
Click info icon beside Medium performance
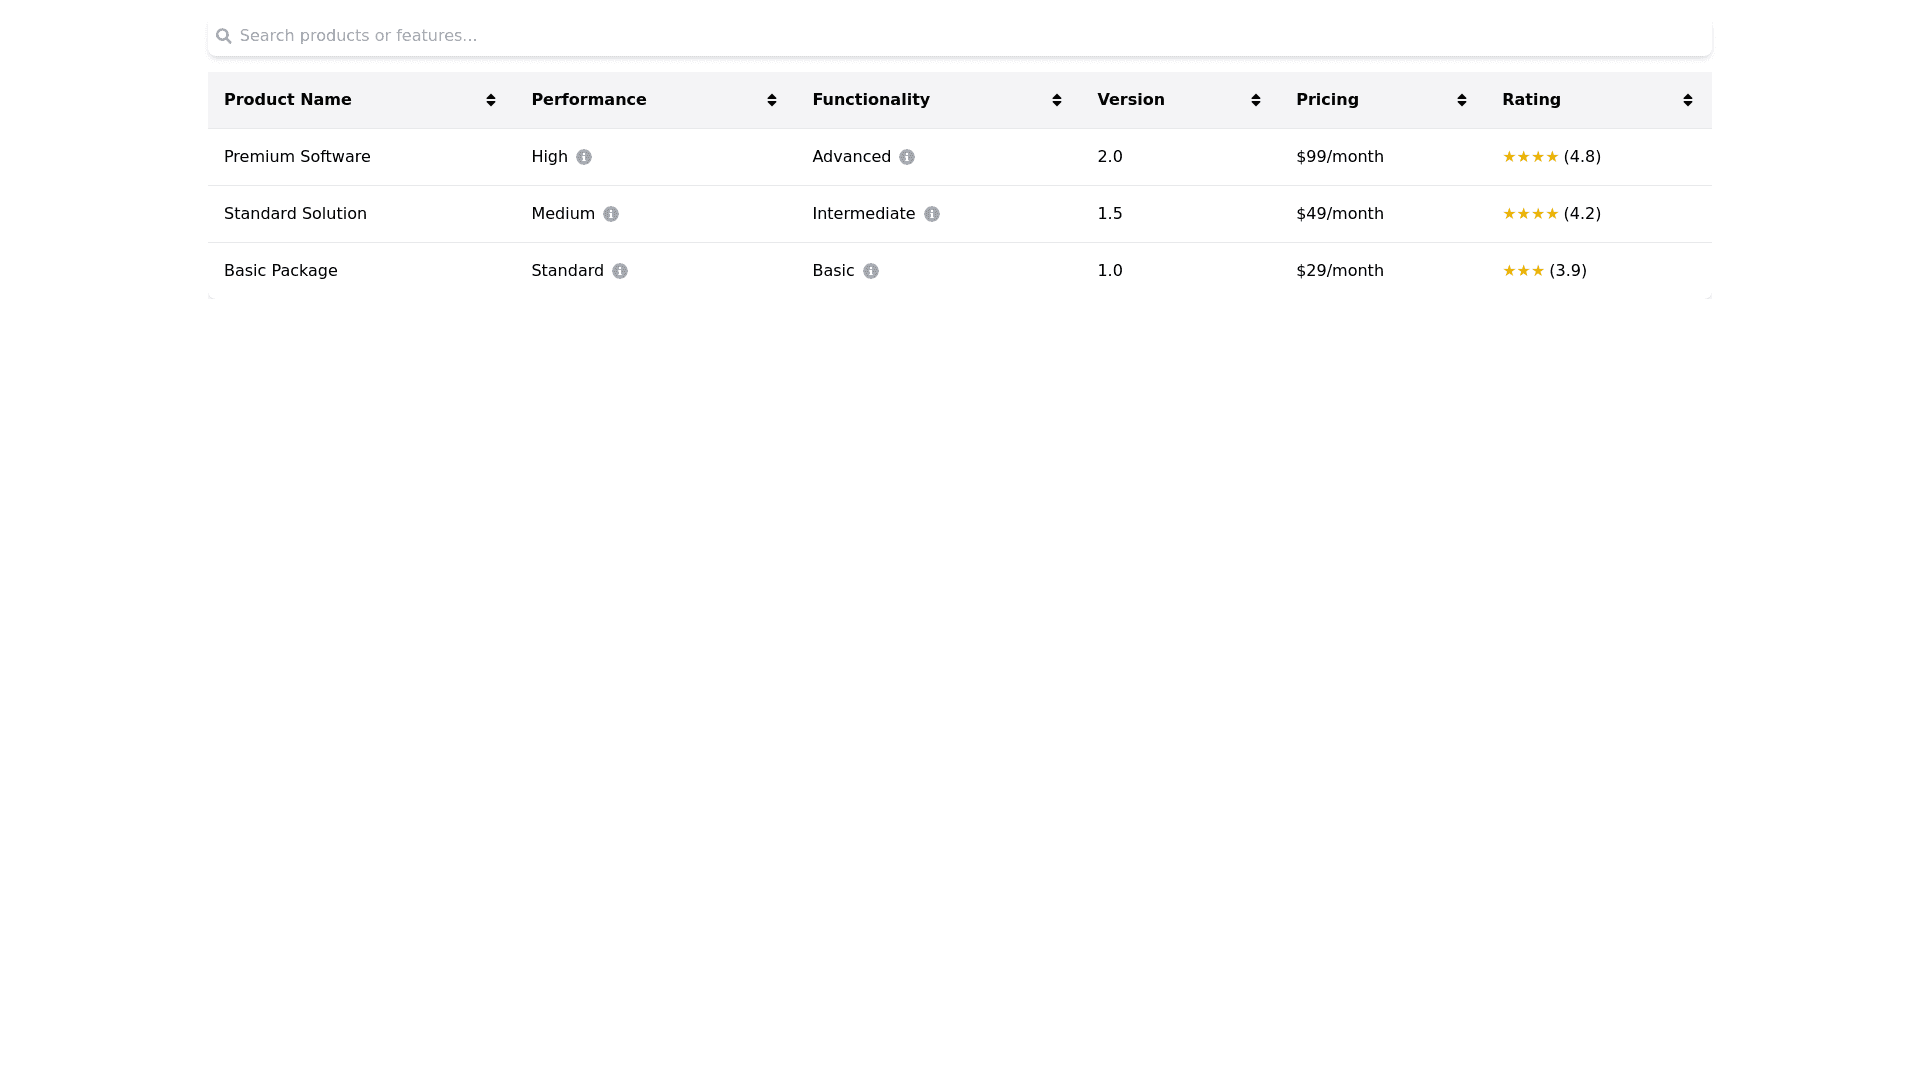click(x=611, y=214)
